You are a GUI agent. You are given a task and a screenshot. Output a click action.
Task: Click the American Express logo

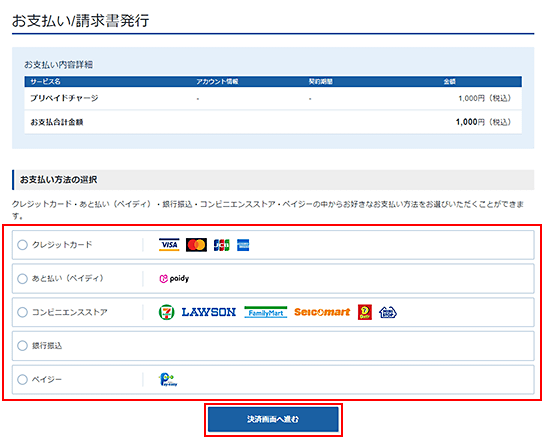[243, 245]
